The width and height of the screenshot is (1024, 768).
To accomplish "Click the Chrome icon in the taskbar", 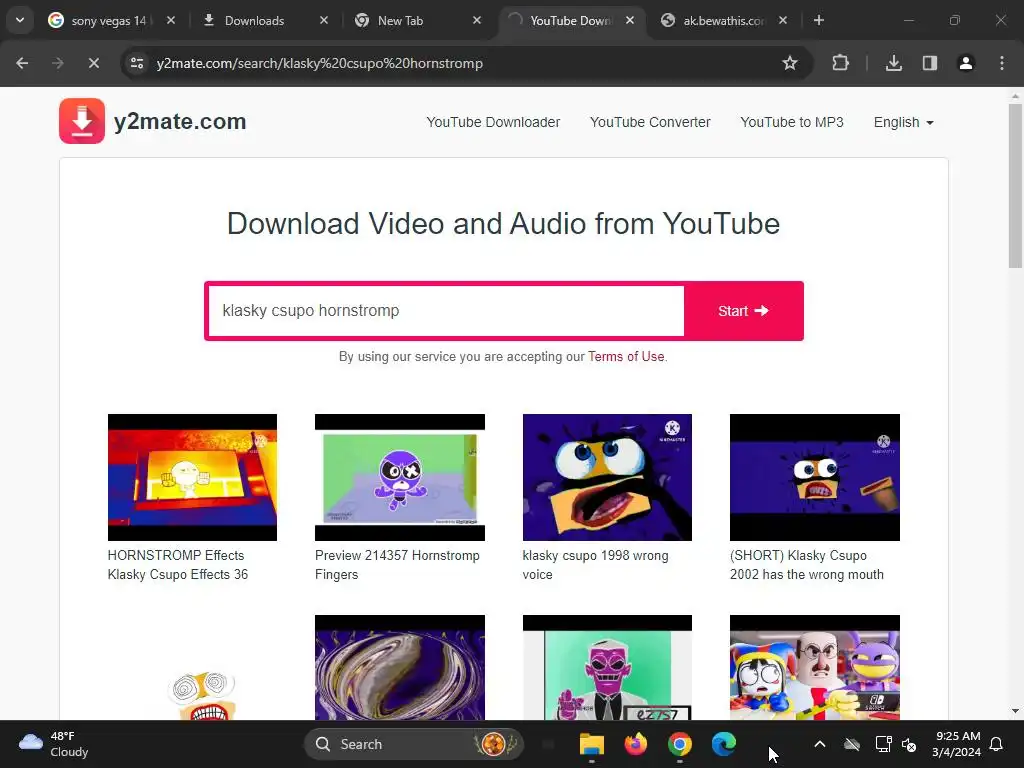I will point(679,744).
